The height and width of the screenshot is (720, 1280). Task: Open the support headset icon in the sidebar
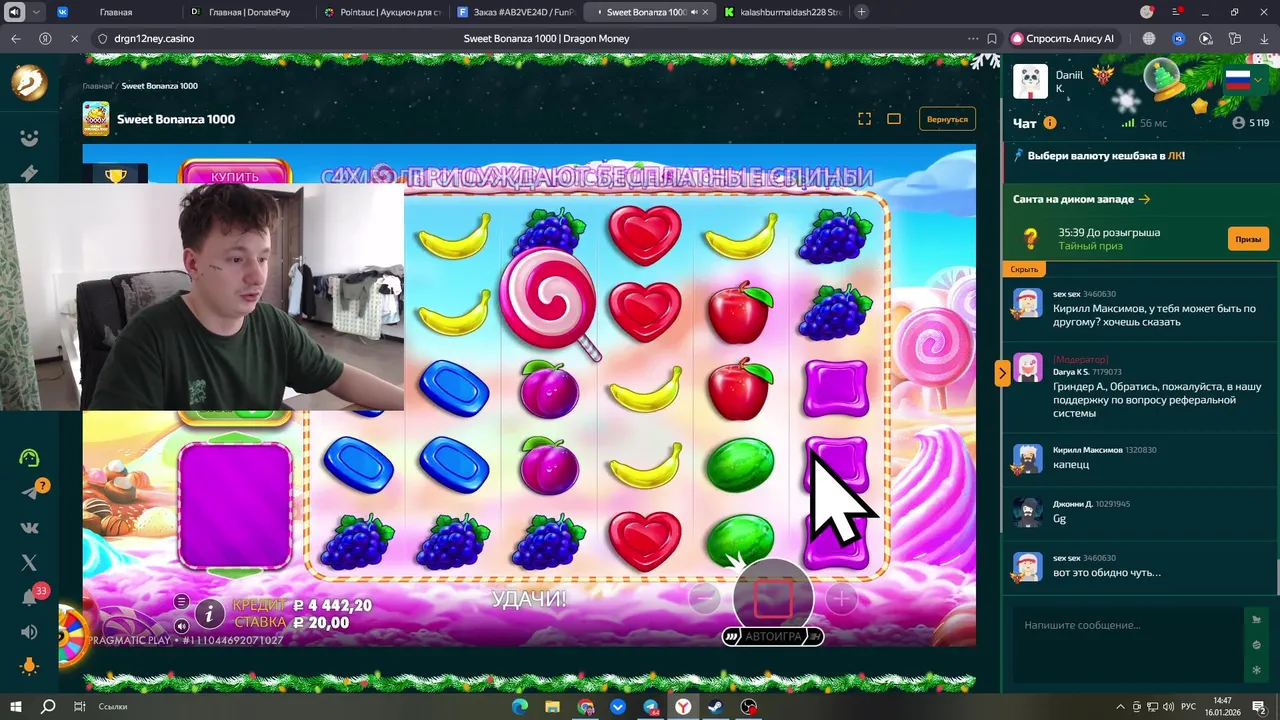[29, 458]
